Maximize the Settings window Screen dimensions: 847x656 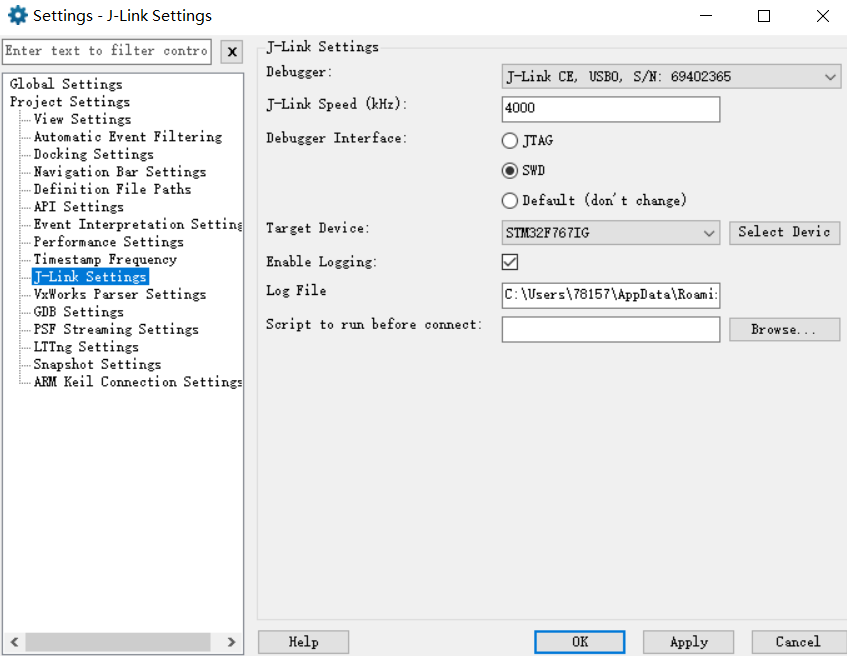click(764, 16)
